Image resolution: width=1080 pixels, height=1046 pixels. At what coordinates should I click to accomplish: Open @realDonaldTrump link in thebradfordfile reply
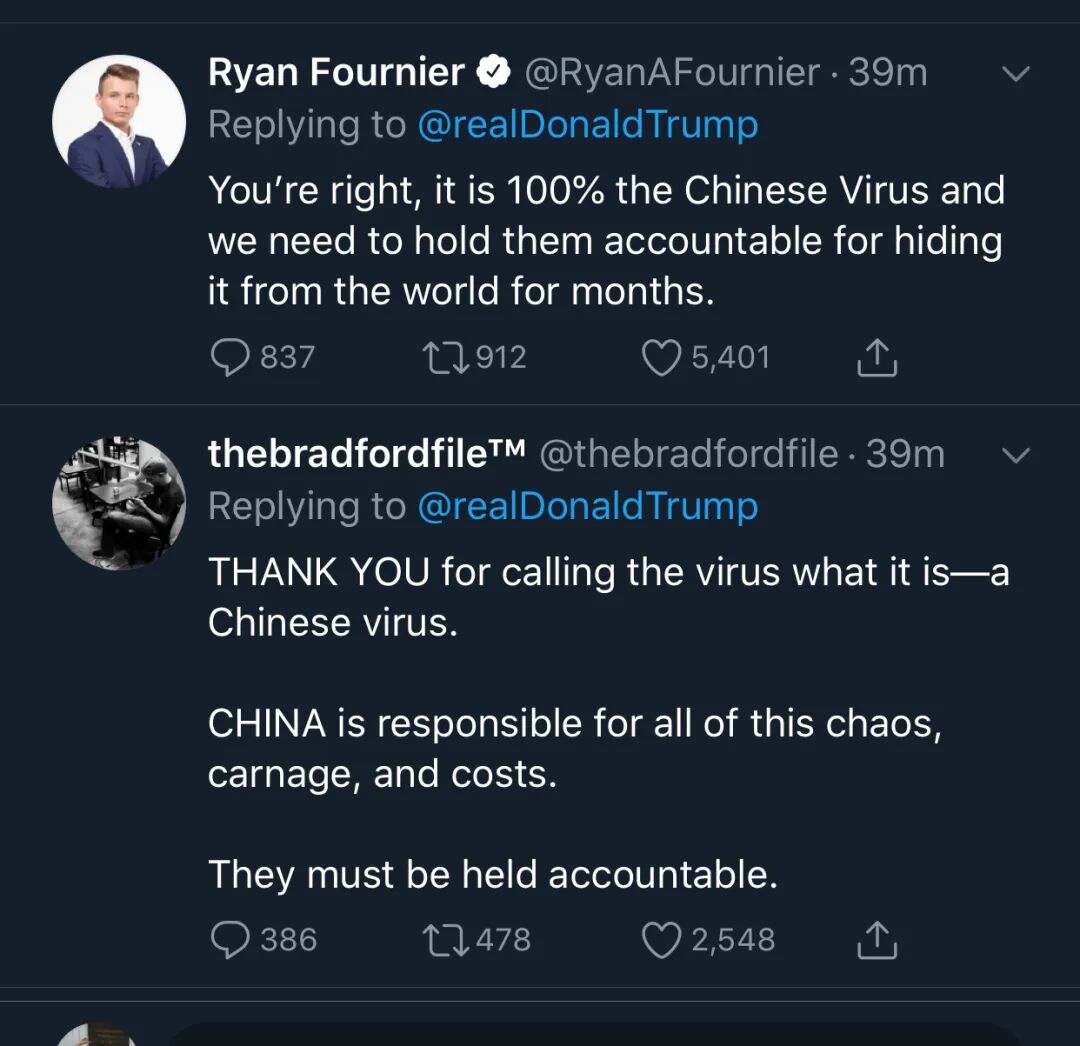coord(588,506)
